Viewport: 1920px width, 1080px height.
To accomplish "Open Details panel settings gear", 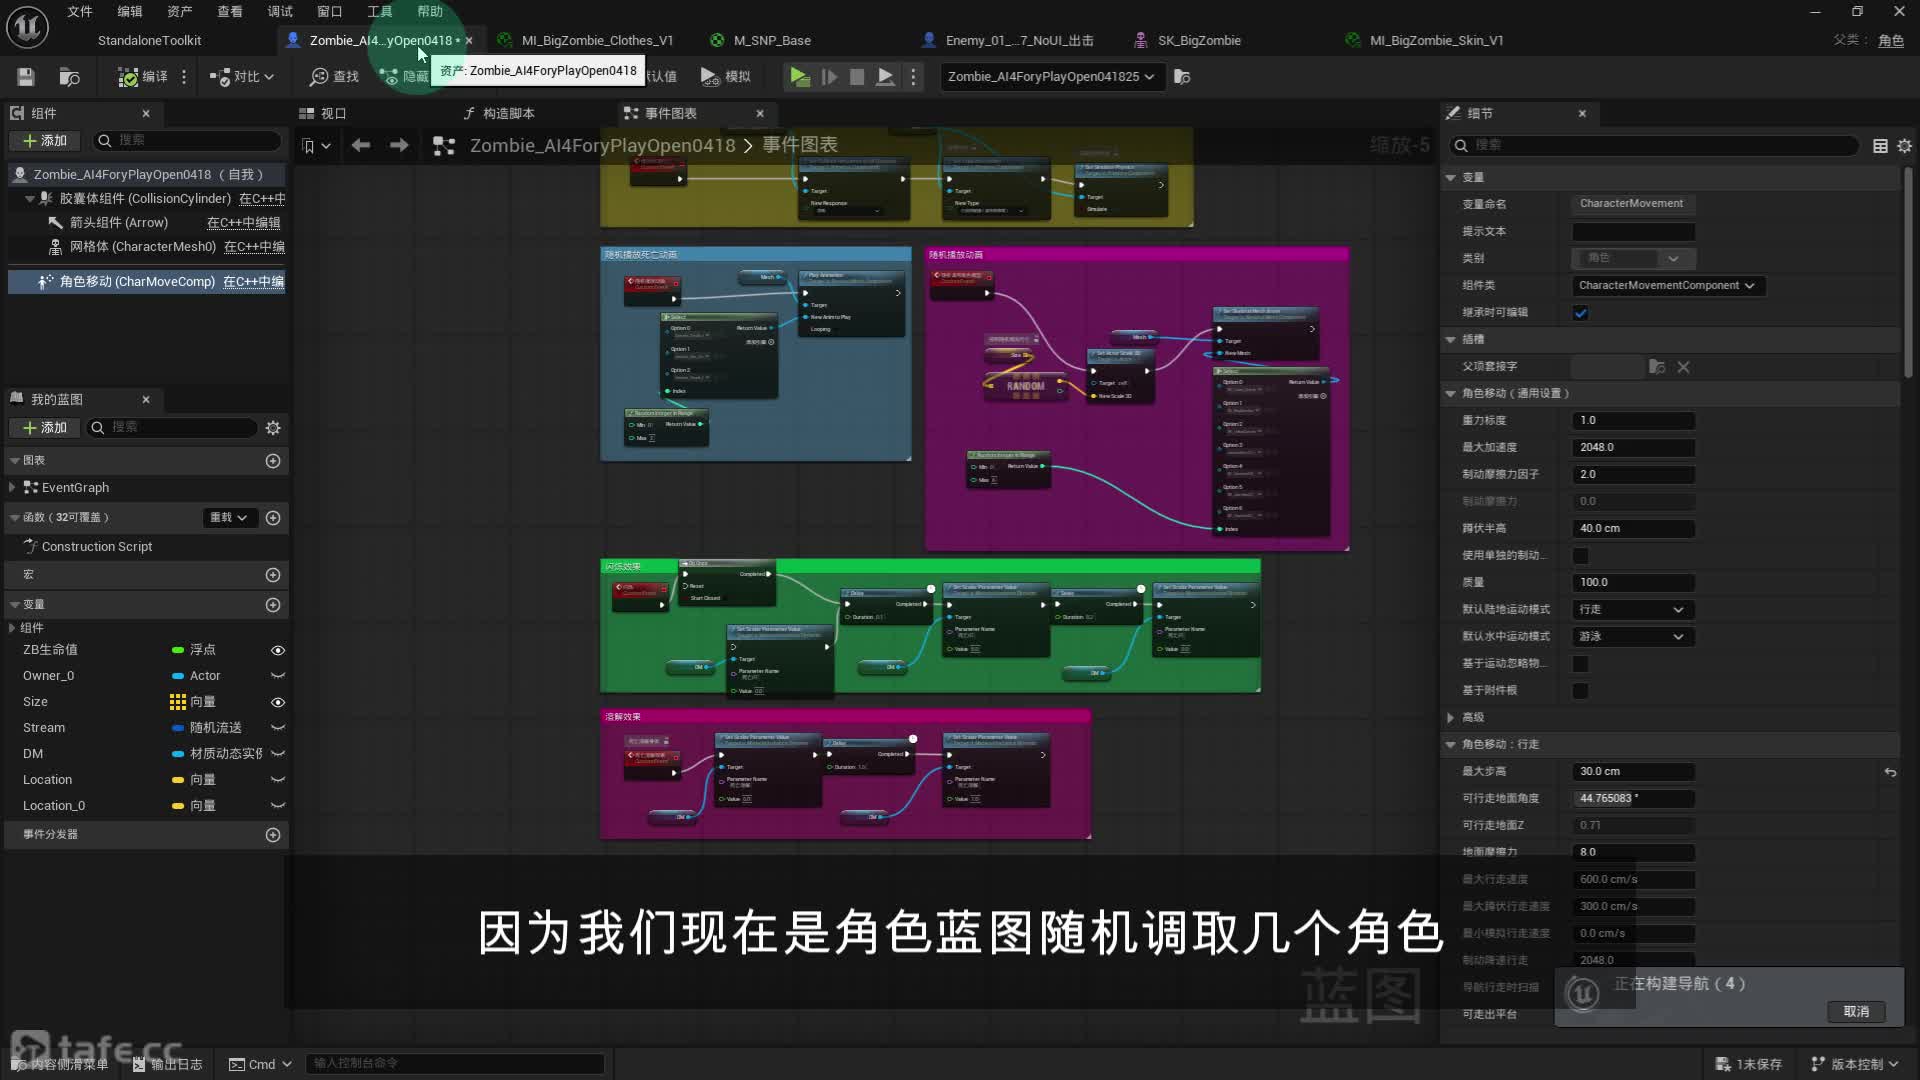I will 1904,146.
